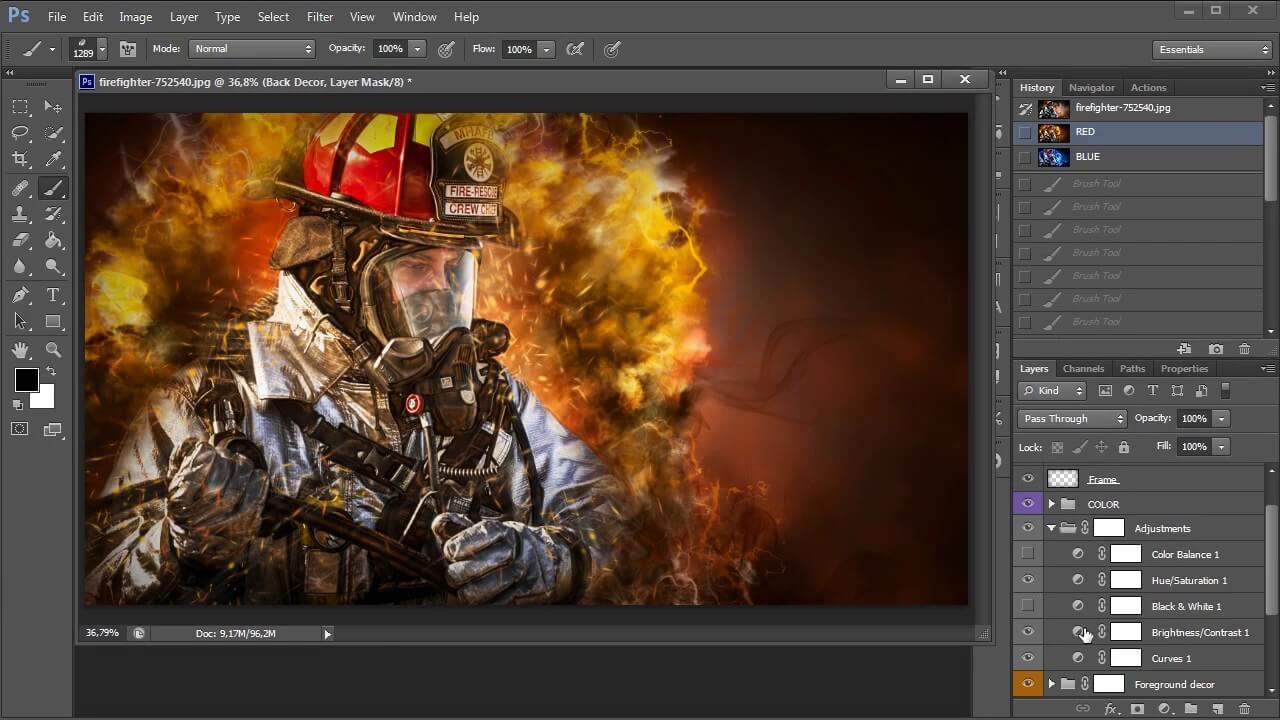This screenshot has height=720, width=1280.
Task: Show the Color Balance 1 layer
Action: pyautogui.click(x=1028, y=554)
